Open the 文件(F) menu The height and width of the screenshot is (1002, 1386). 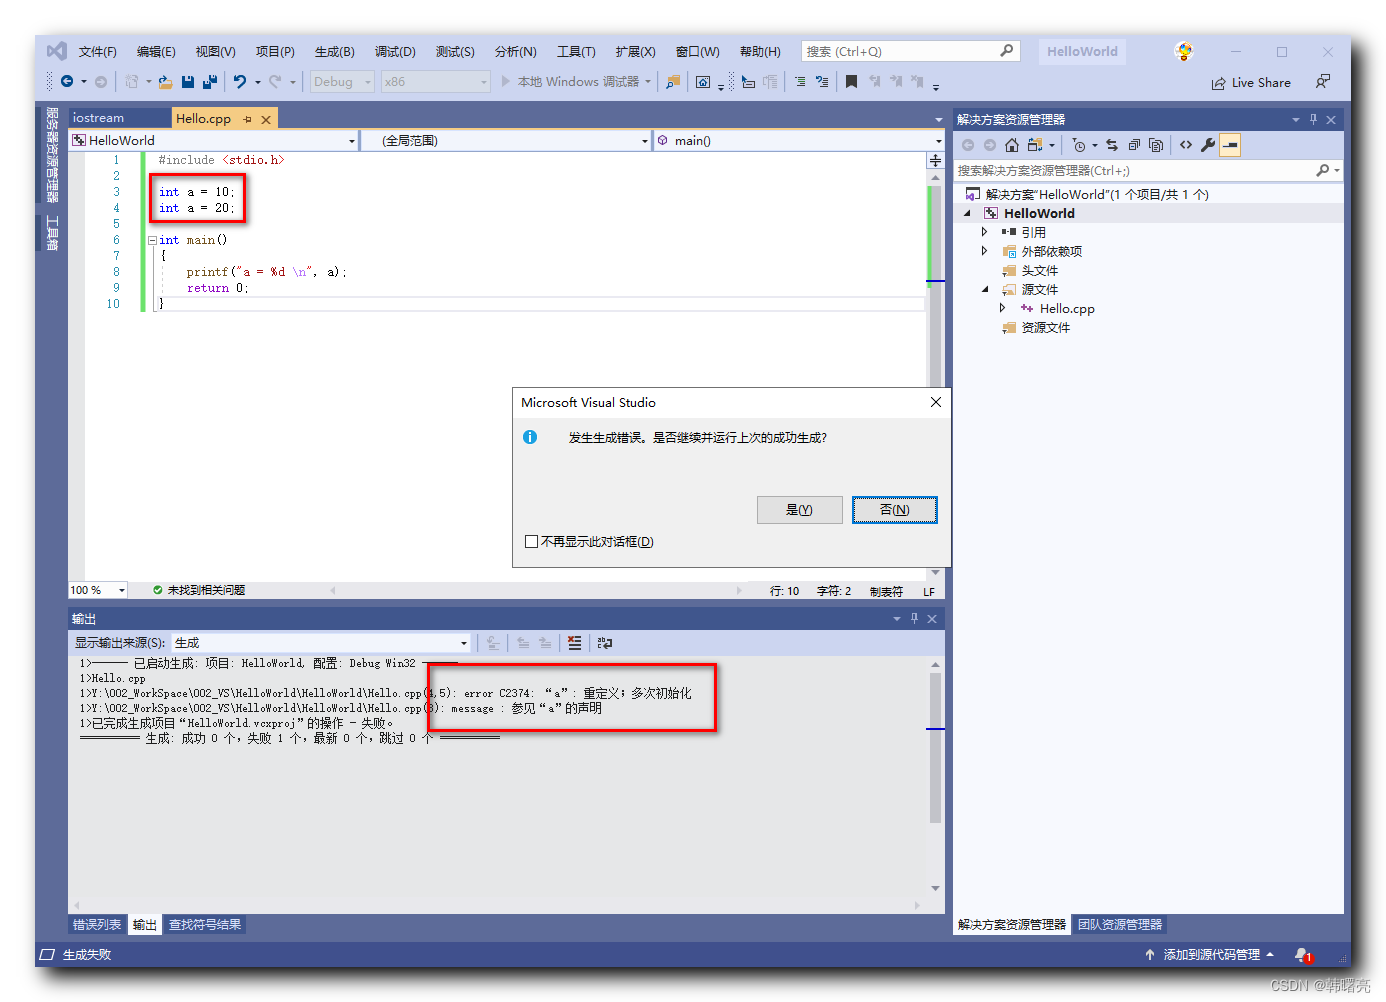point(98,52)
